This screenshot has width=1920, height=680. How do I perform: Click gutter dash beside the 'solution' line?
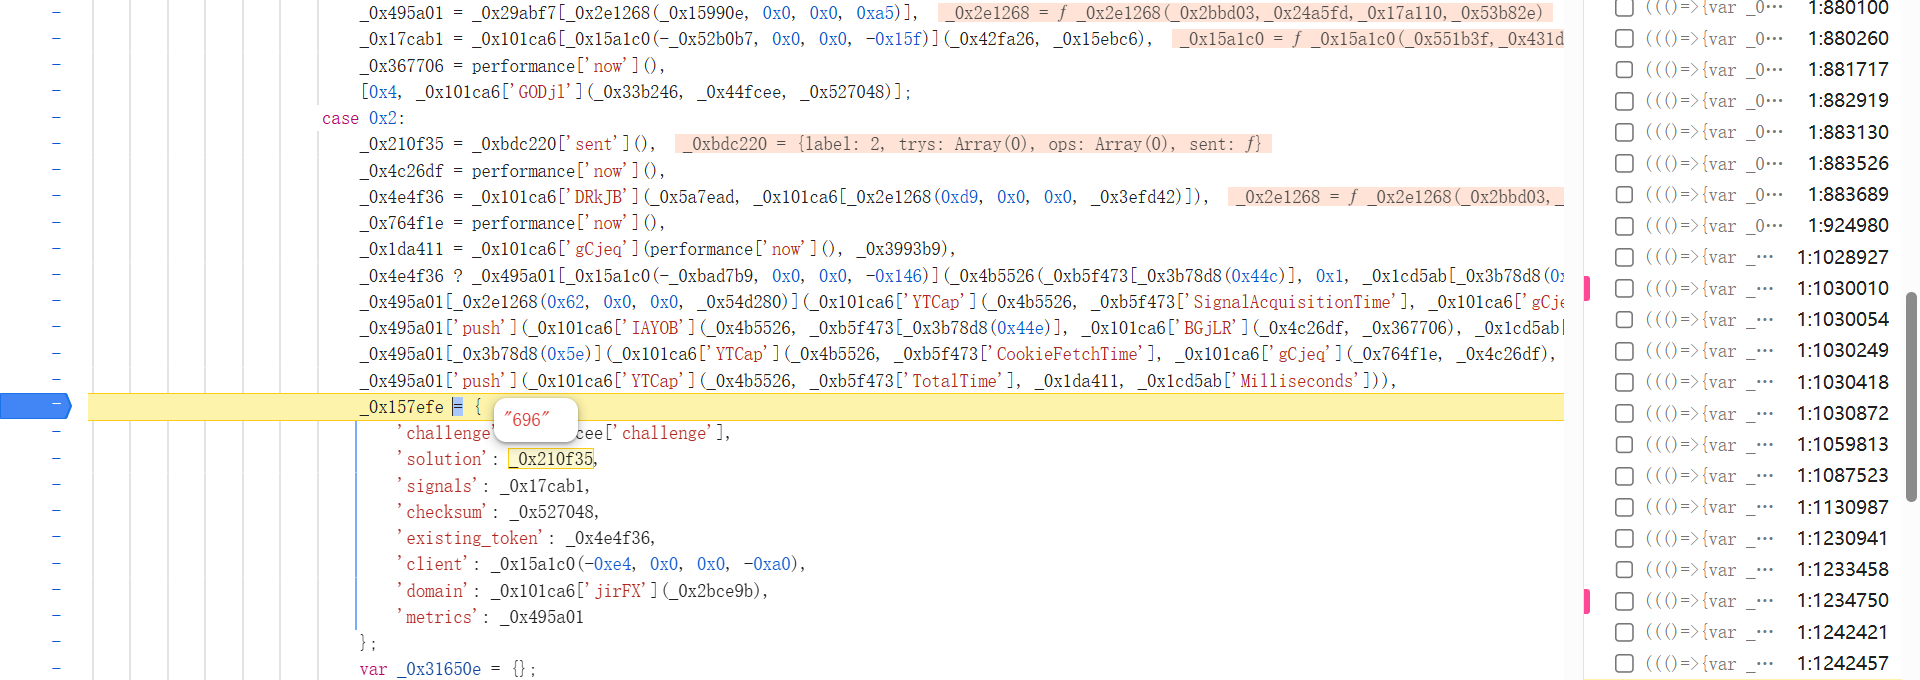pyautogui.click(x=56, y=458)
